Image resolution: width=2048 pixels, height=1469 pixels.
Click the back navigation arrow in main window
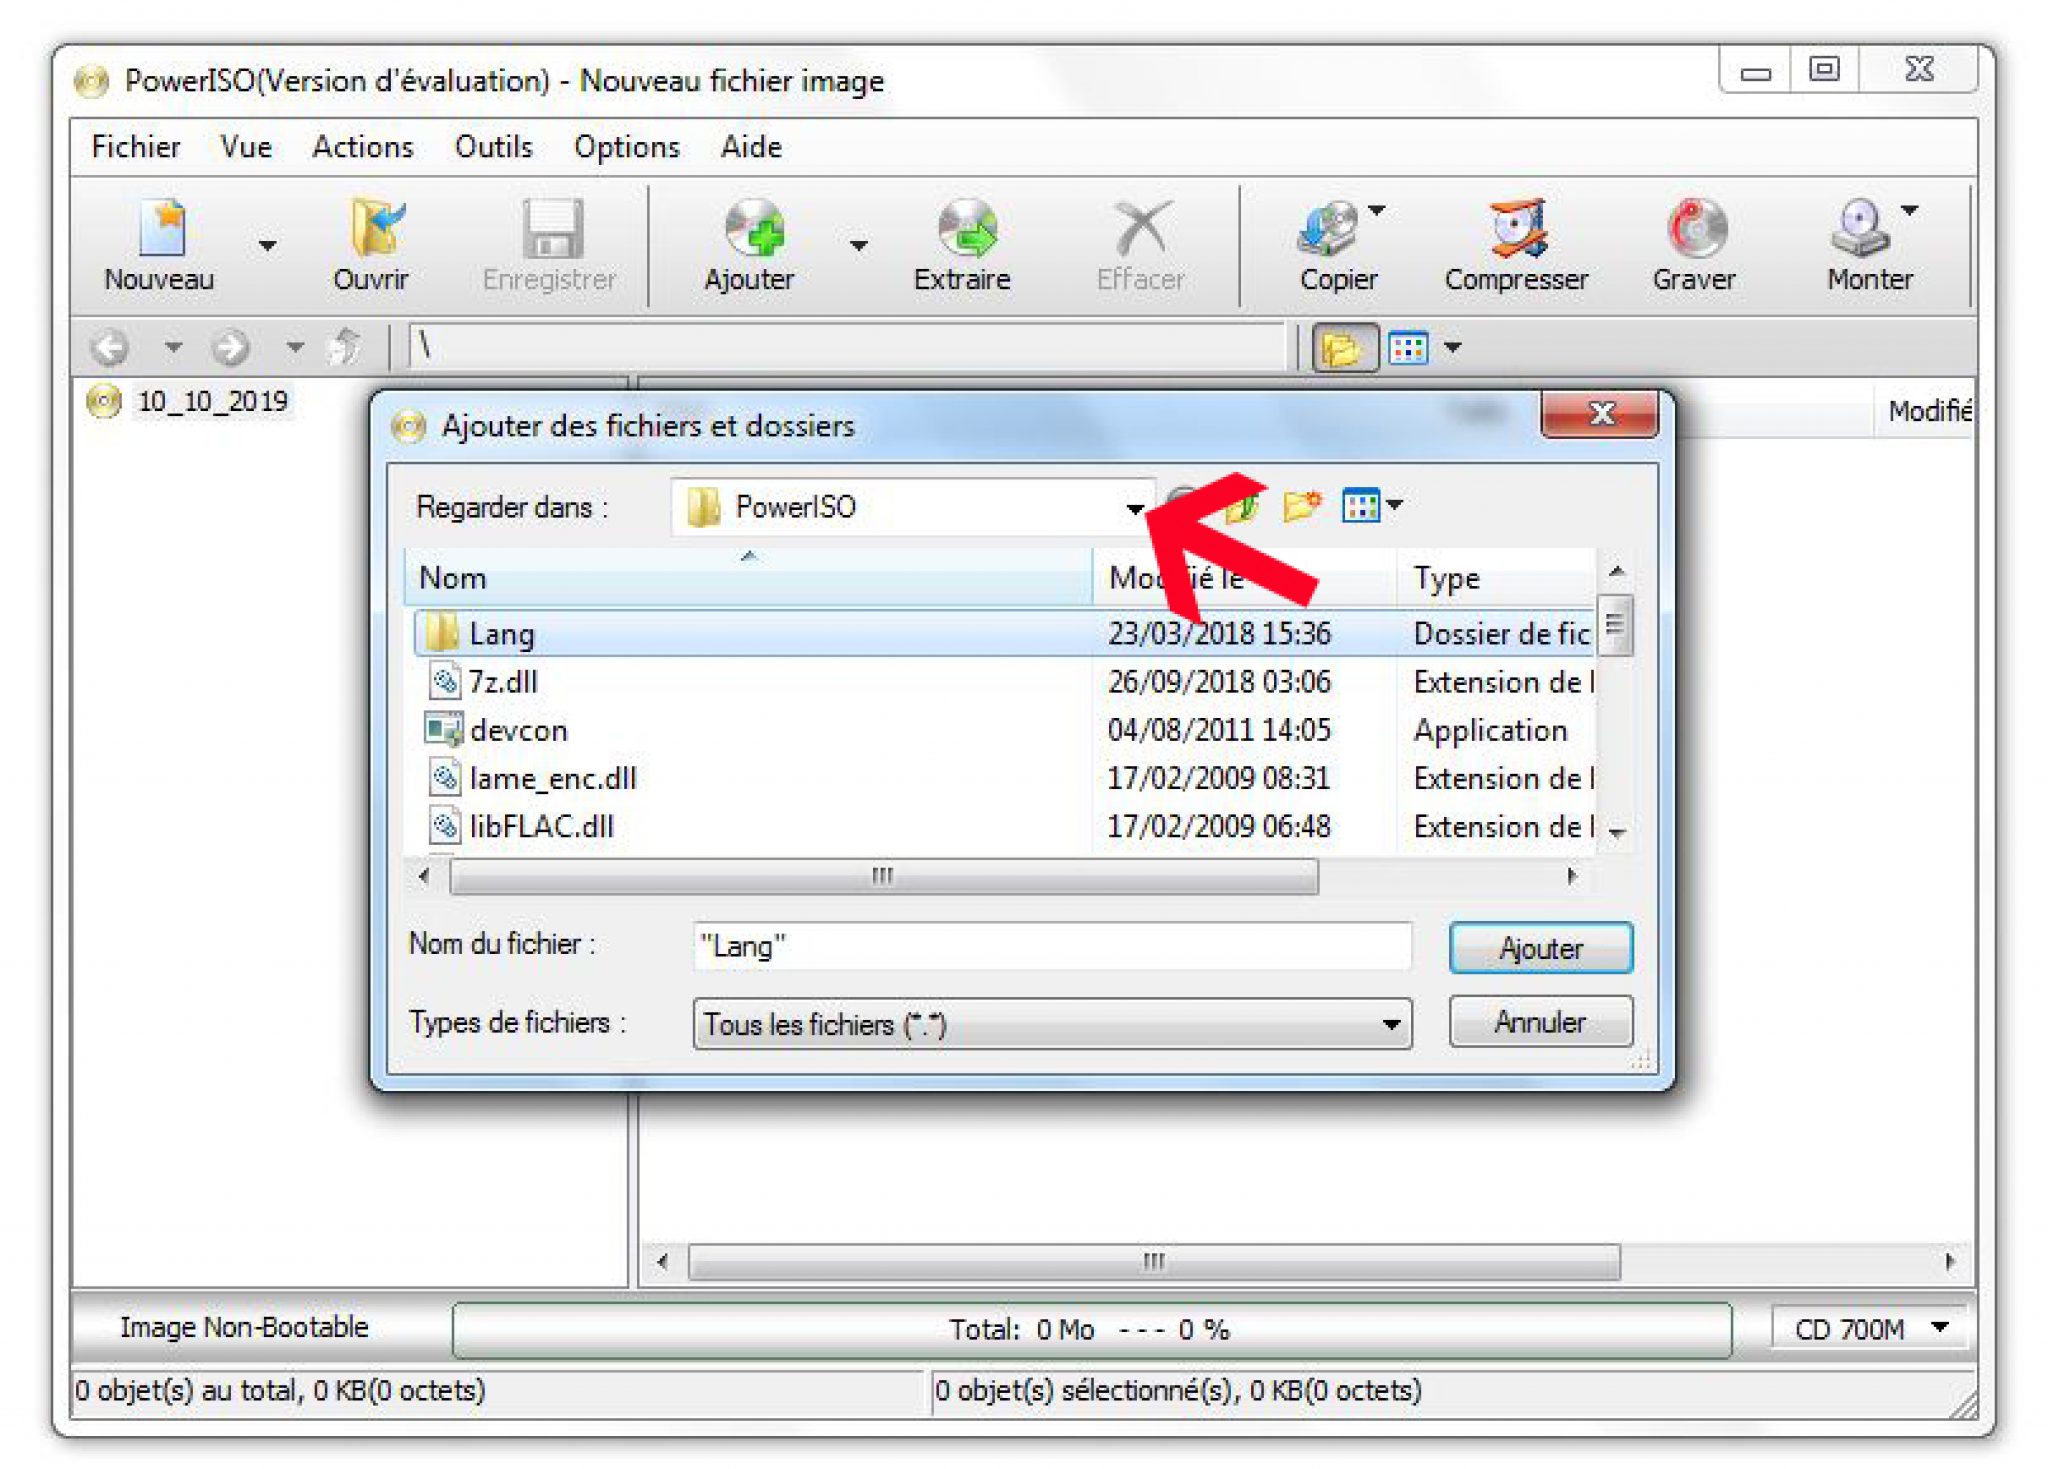coord(109,348)
